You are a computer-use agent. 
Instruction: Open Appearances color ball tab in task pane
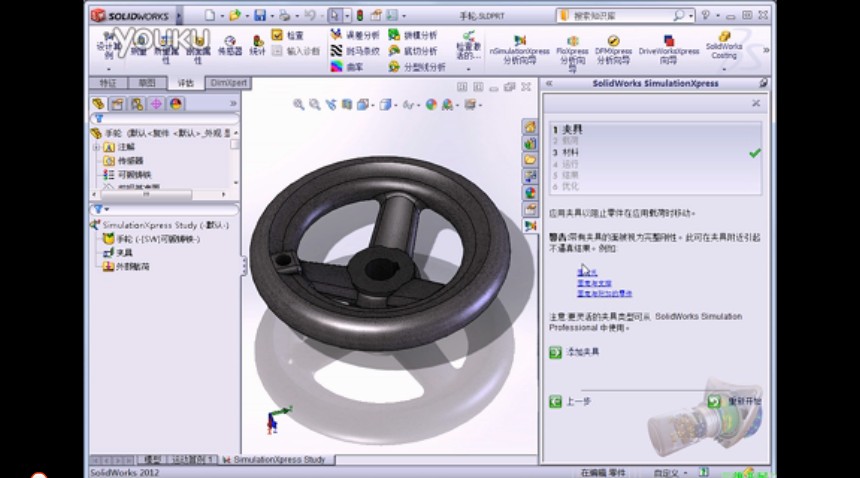tap(530, 193)
